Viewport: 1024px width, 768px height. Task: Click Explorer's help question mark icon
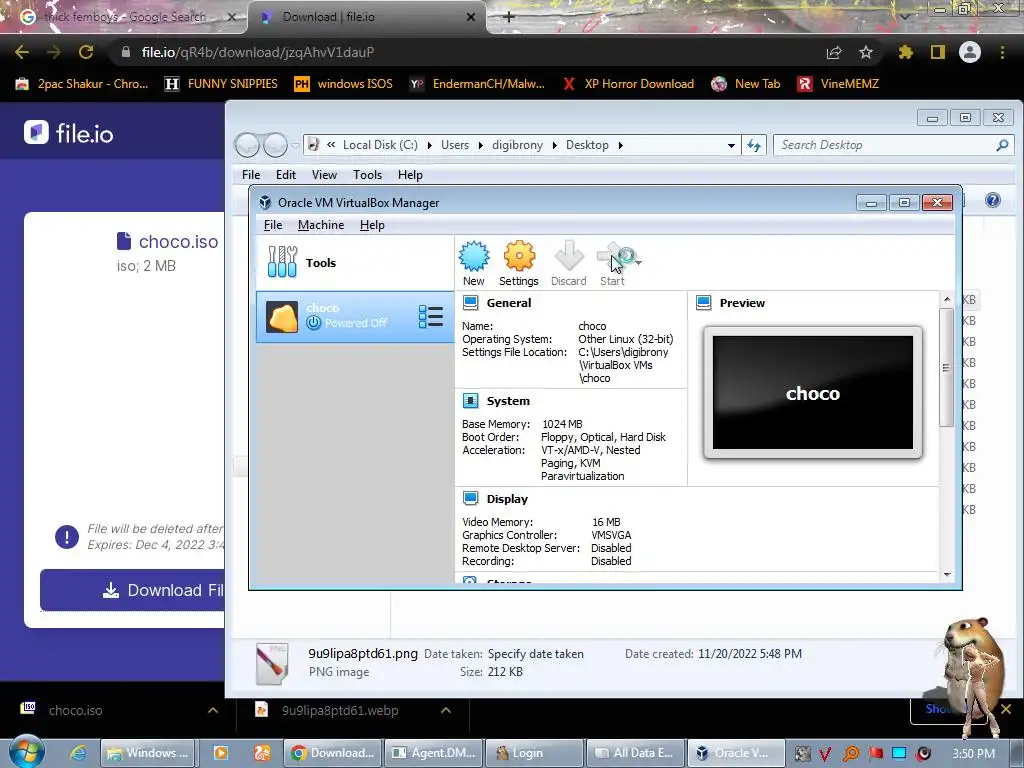pos(993,200)
